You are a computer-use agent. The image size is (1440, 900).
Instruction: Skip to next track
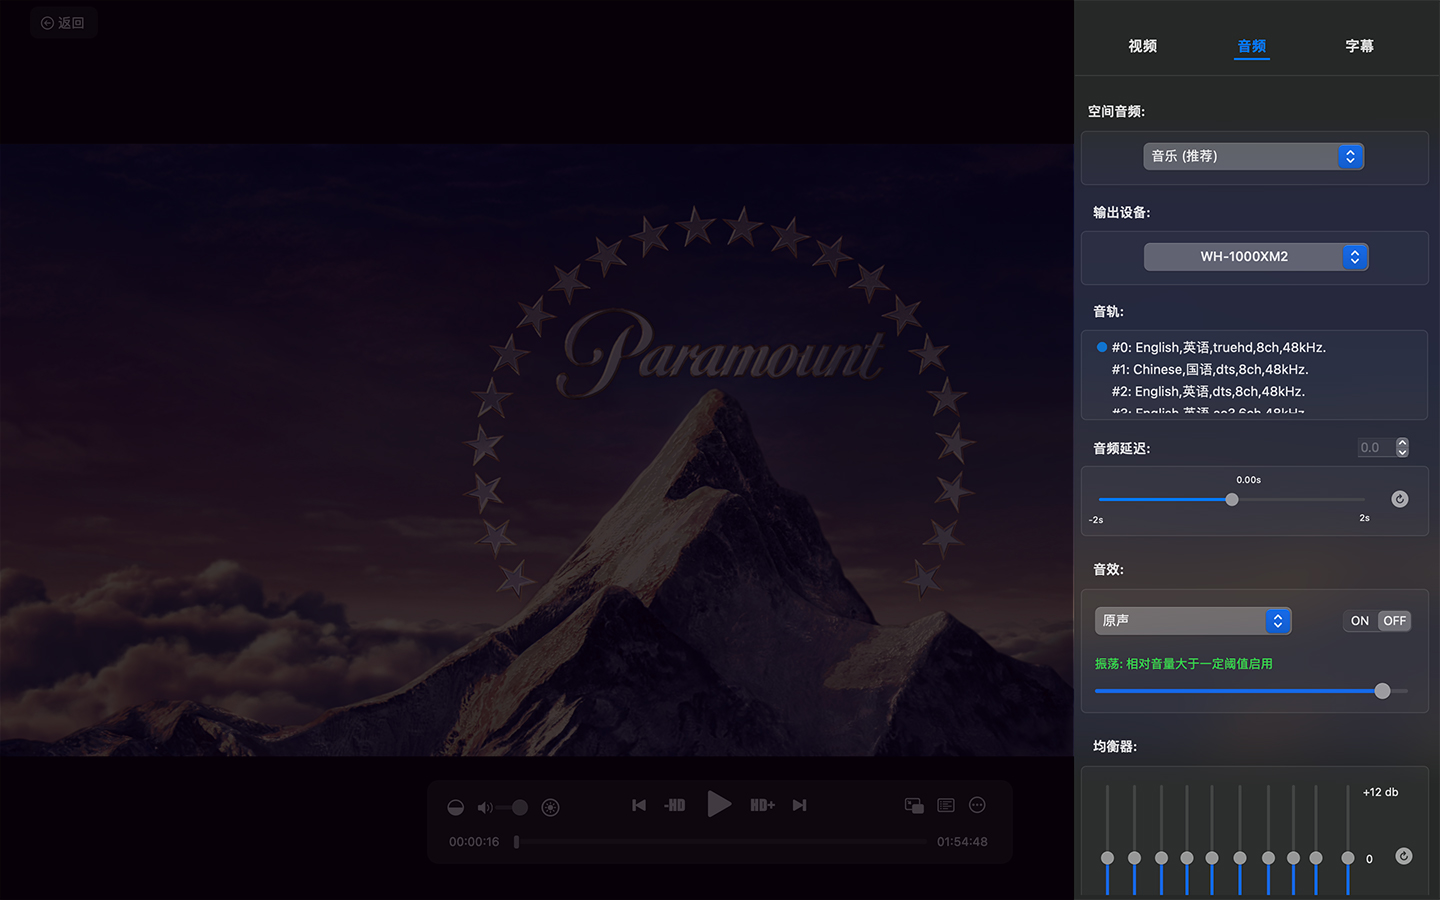[799, 805]
